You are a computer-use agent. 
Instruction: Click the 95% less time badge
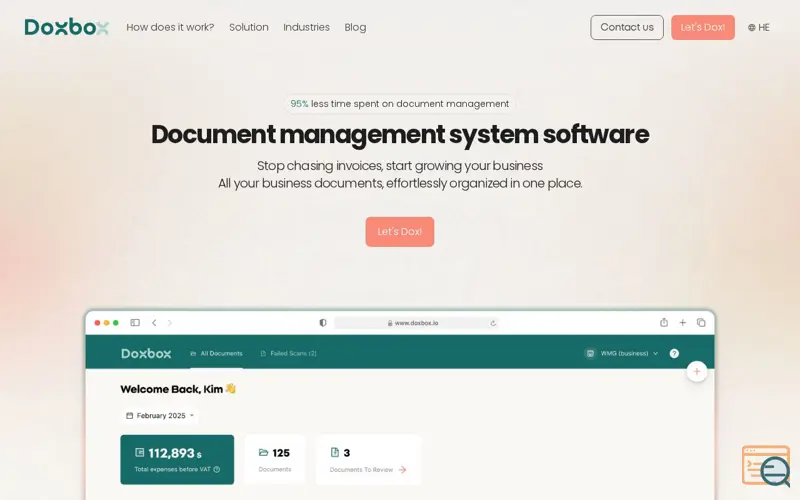point(399,104)
